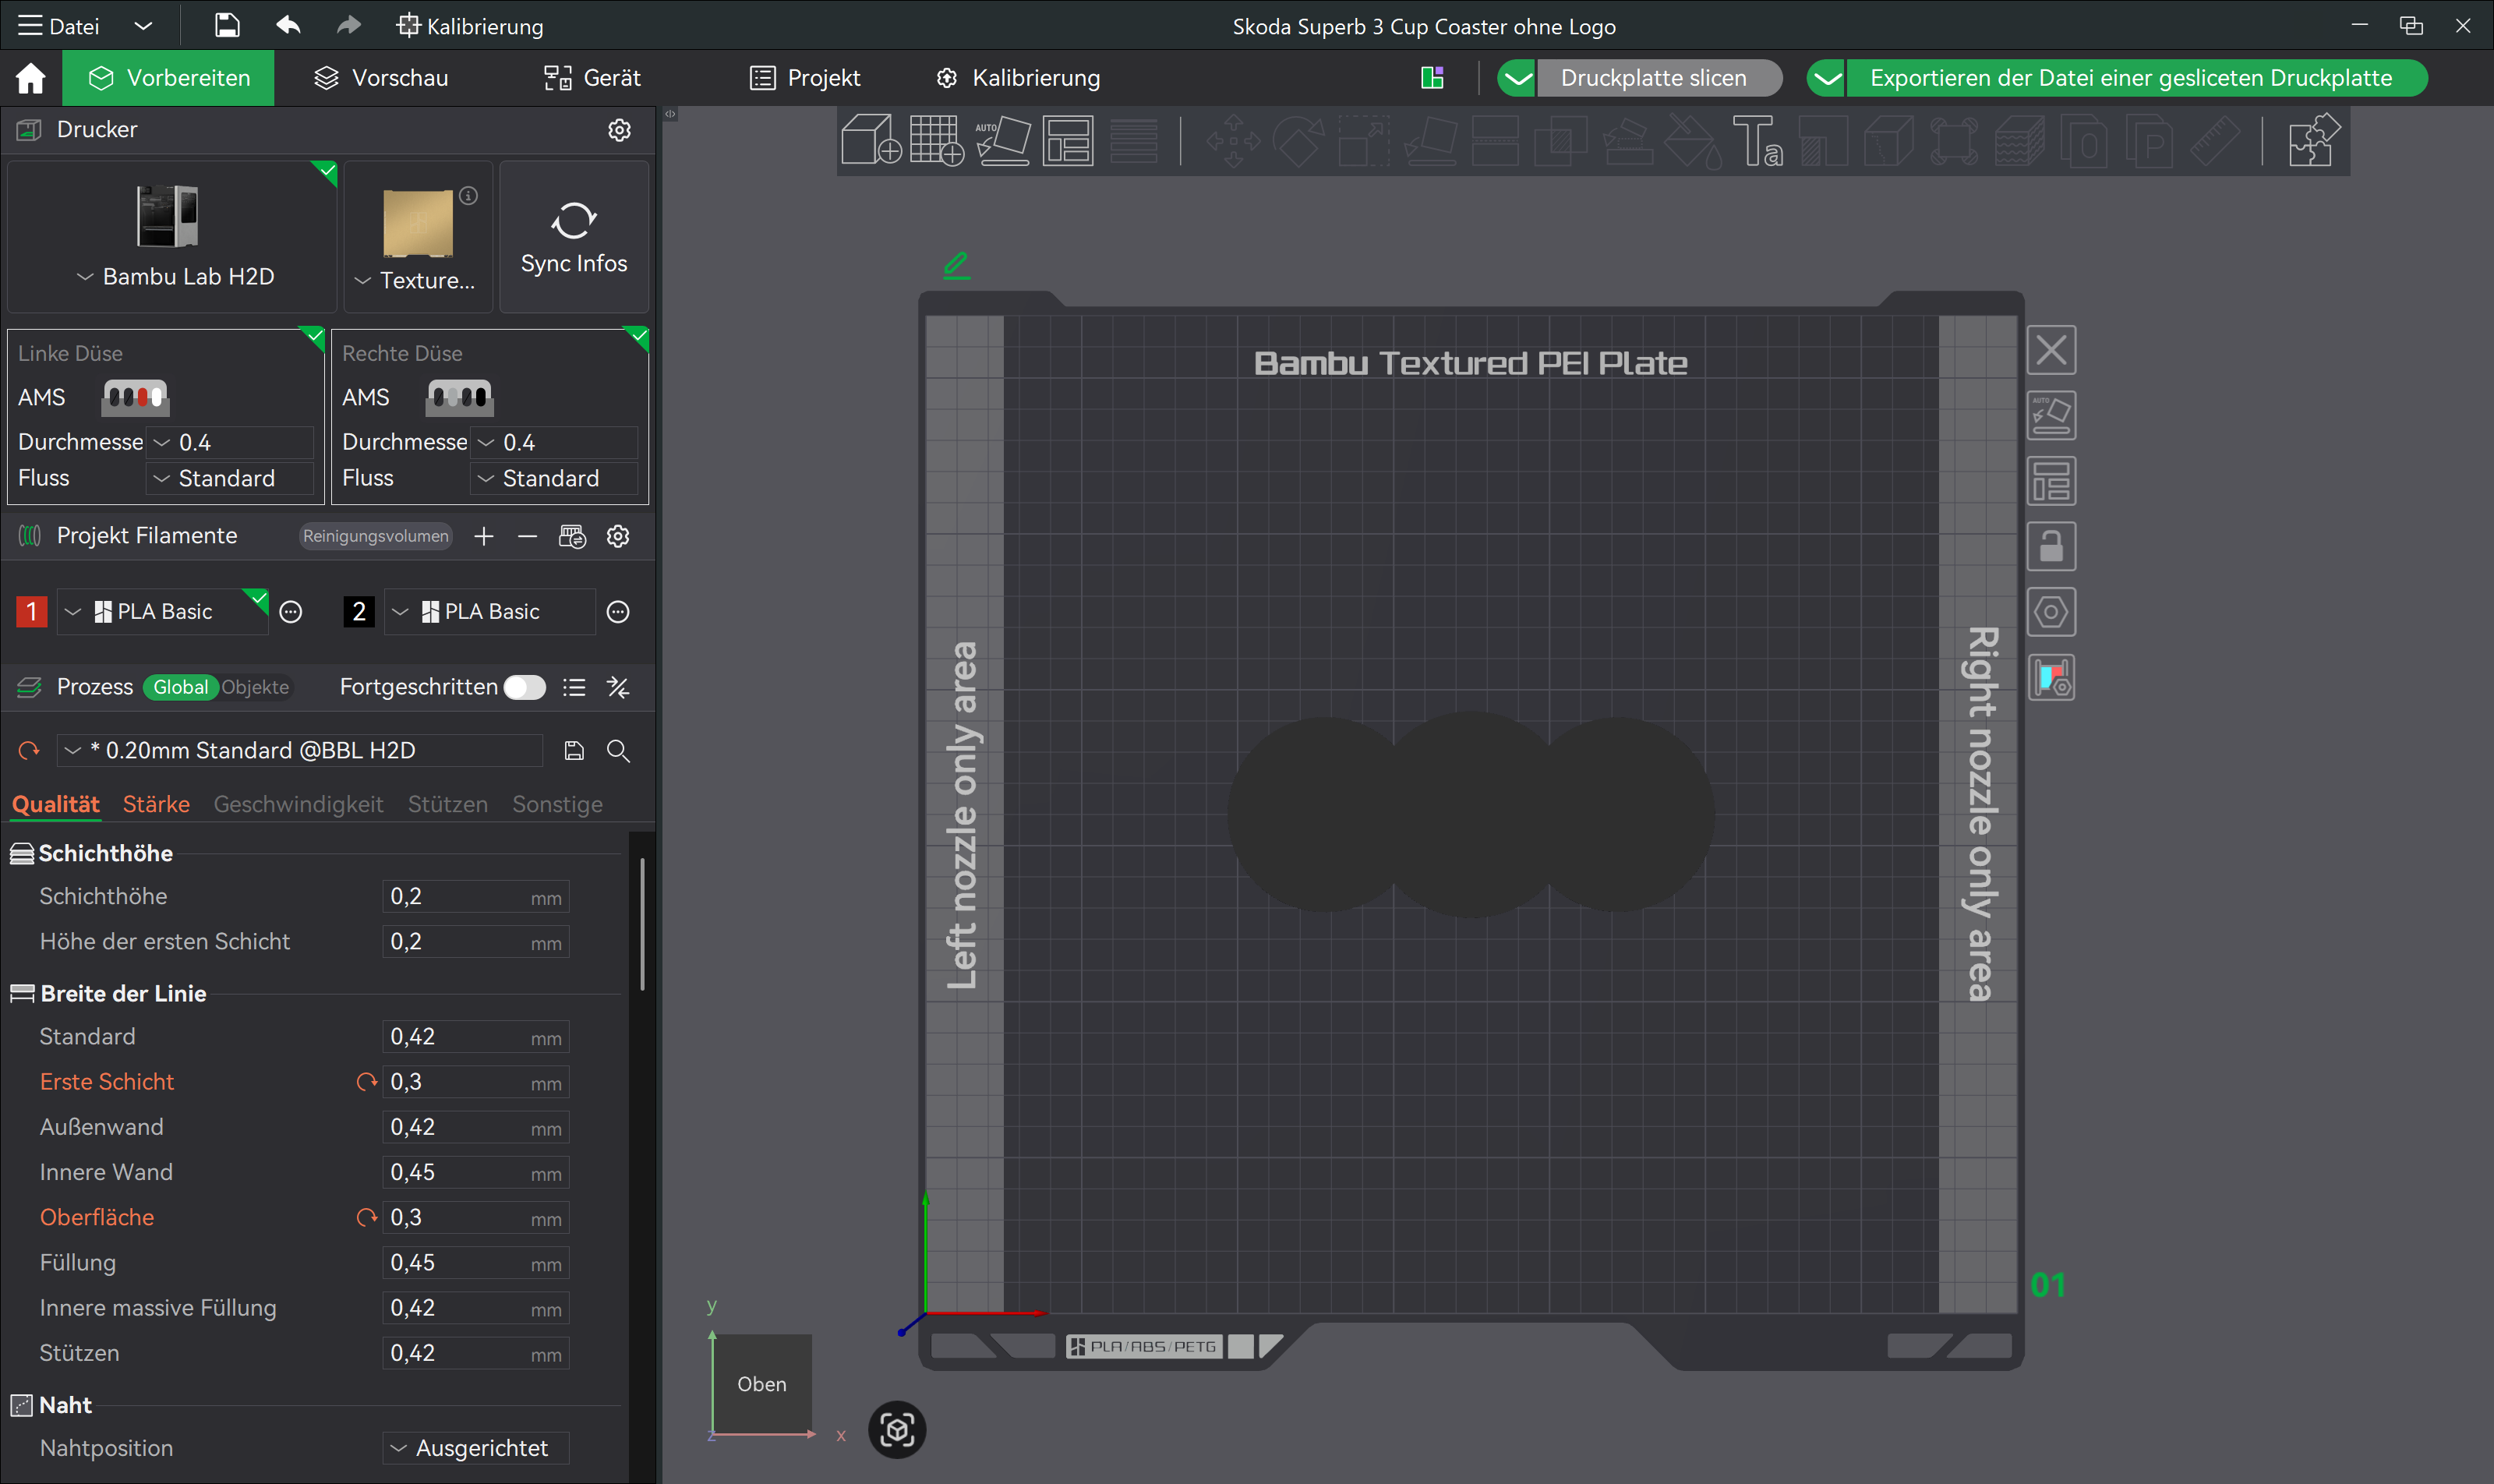Open Projekt Filamente settings gear

pyautogui.click(x=618, y=536)
